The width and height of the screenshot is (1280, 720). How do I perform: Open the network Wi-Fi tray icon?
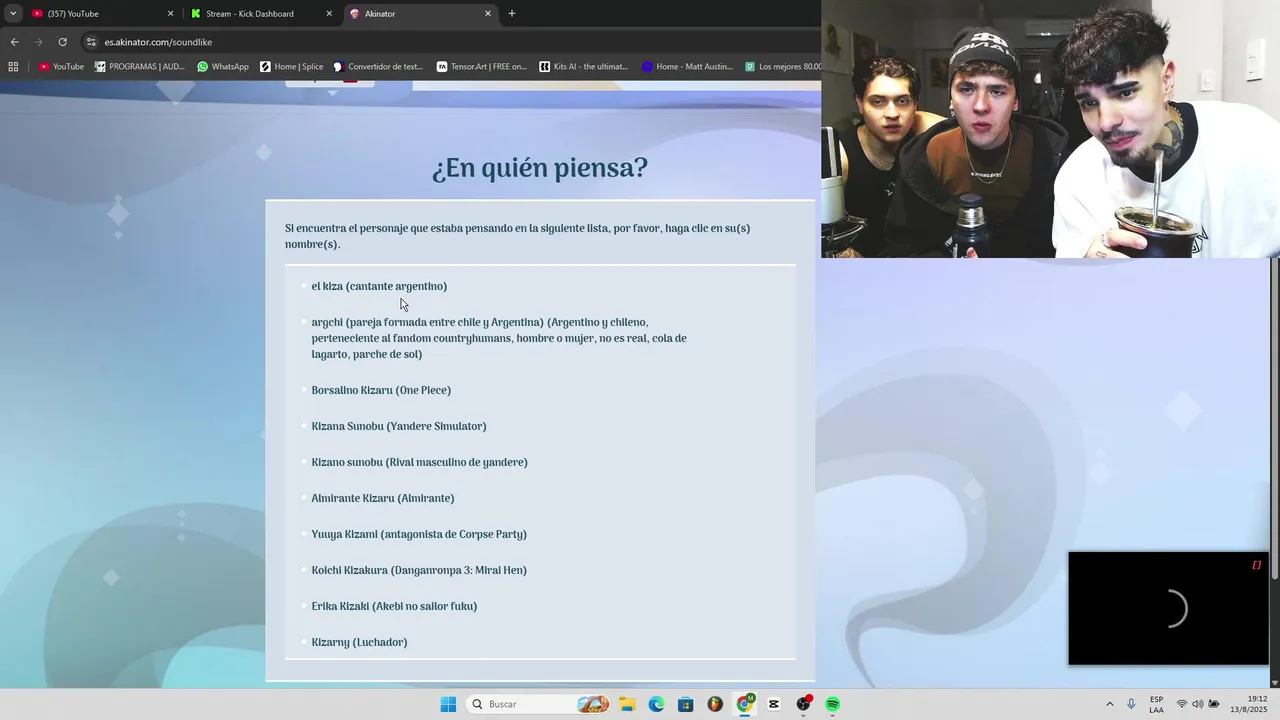tap(1182, 704)
